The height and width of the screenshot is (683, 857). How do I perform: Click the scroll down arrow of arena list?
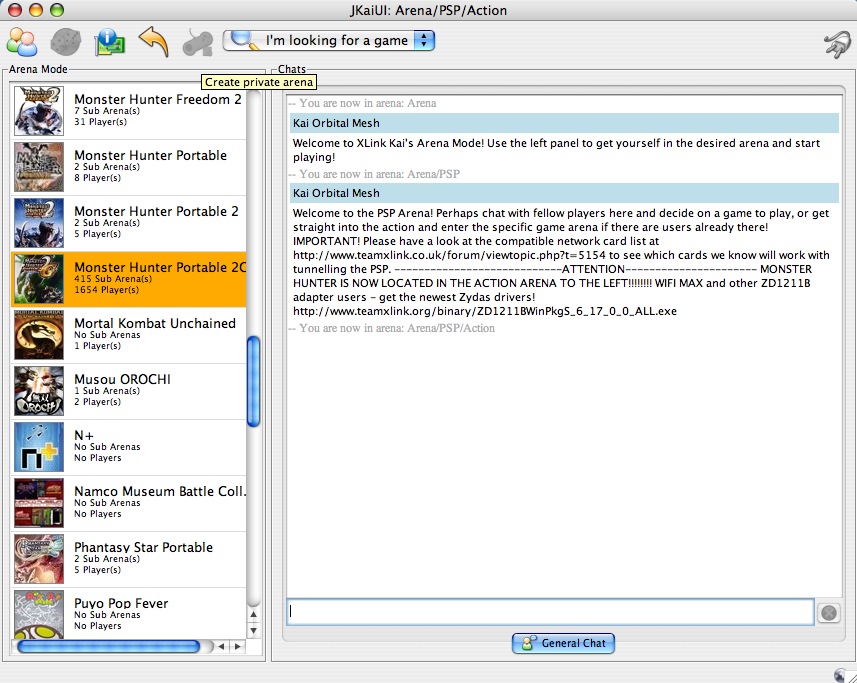(253, 631)
